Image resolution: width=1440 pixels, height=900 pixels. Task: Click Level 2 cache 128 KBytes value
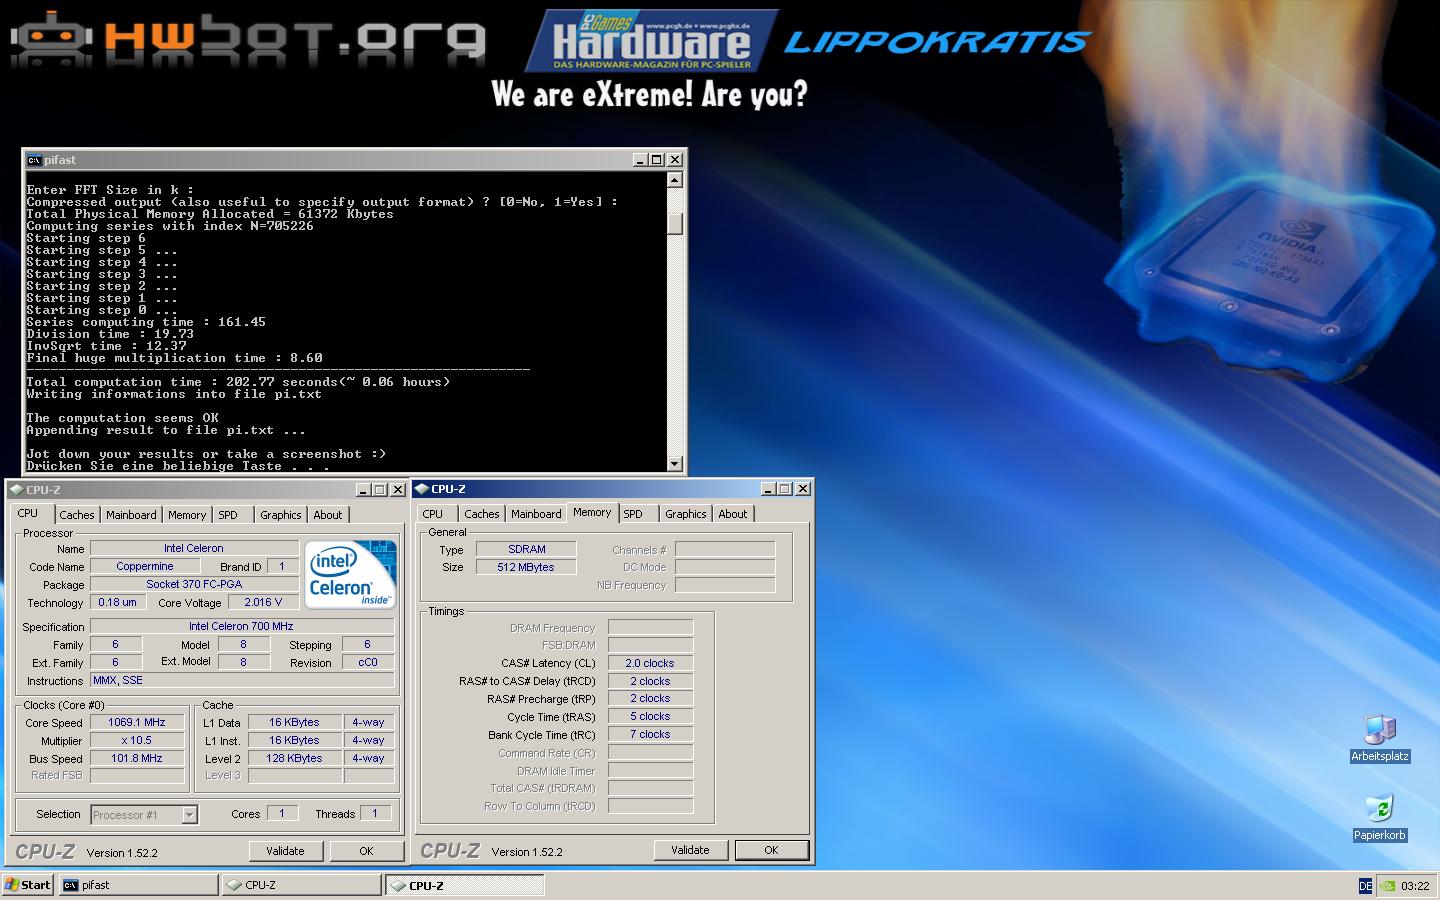(x=295, y=758)
